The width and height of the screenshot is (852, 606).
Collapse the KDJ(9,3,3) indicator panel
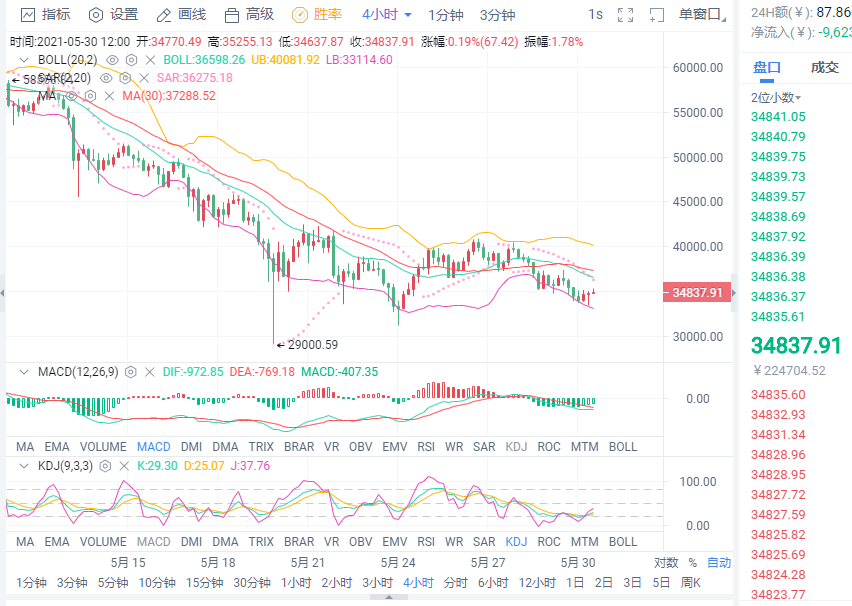point(22,466)
